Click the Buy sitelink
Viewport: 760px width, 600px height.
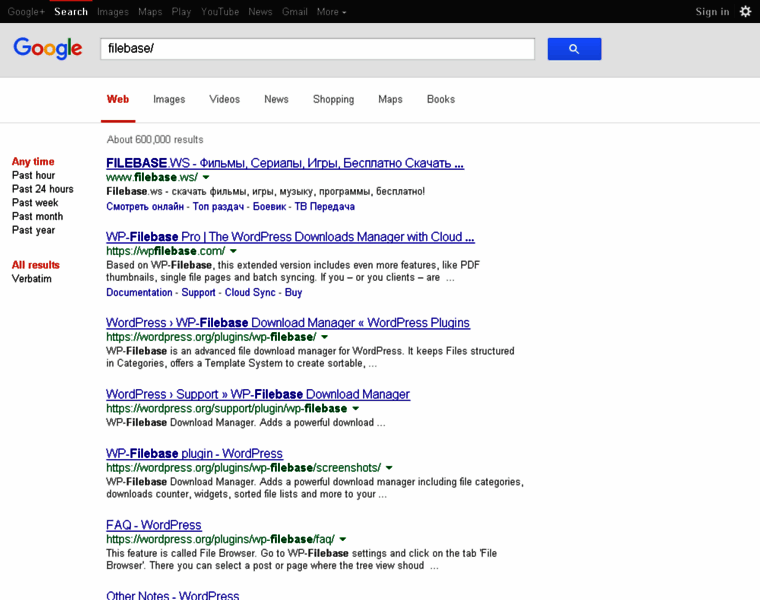point(293,293)
